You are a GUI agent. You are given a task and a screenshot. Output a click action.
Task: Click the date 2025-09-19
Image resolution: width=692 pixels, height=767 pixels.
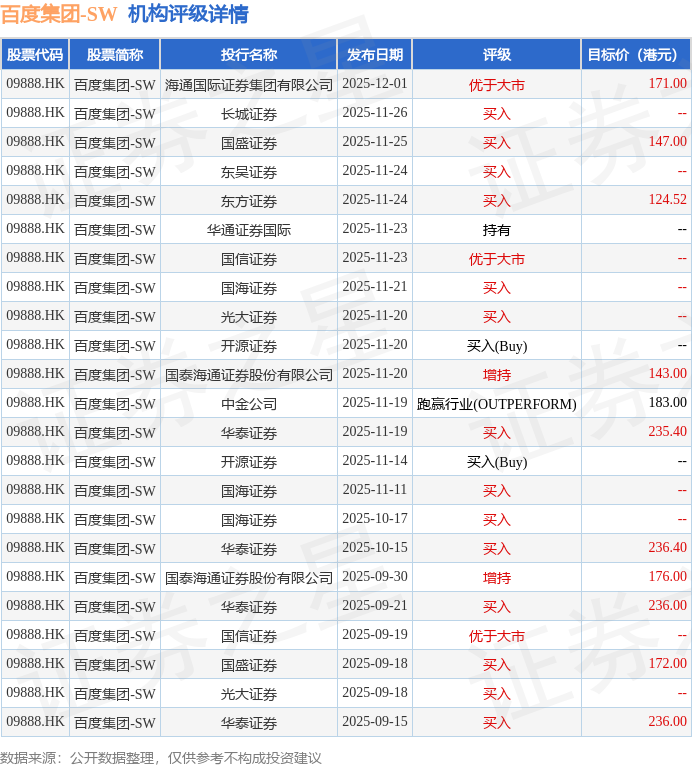tap(375, 634)
